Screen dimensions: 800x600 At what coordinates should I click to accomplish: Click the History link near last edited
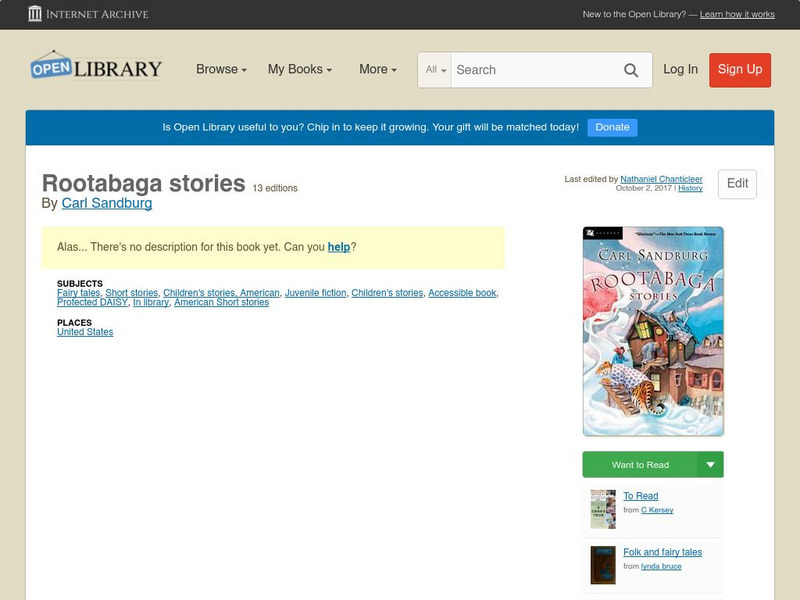coord(690,188)
